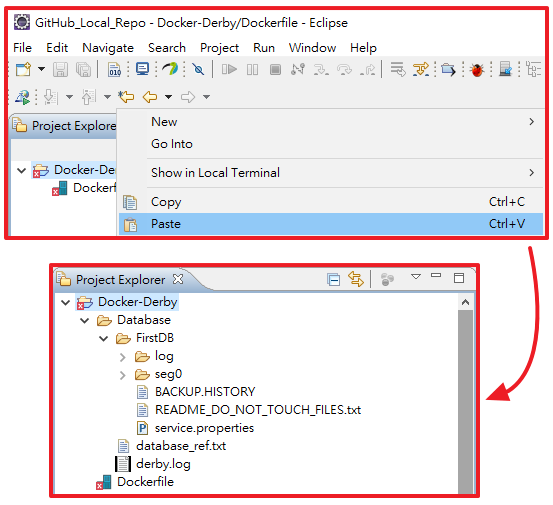Image resolution: width=553 pixels, height=505 pixels.
Task: Click the hierarchy tree toolbar icon
Action: (x=533, y=69)
